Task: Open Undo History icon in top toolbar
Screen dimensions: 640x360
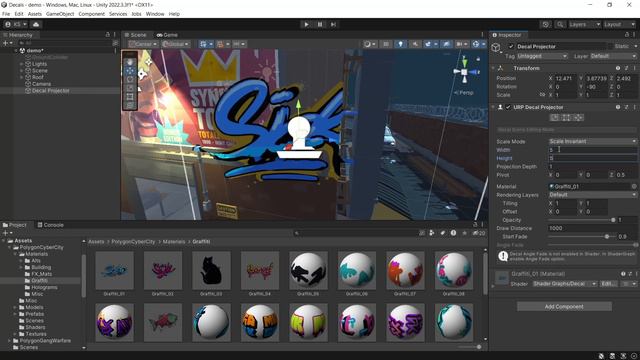Action: [x=546, y=24]
